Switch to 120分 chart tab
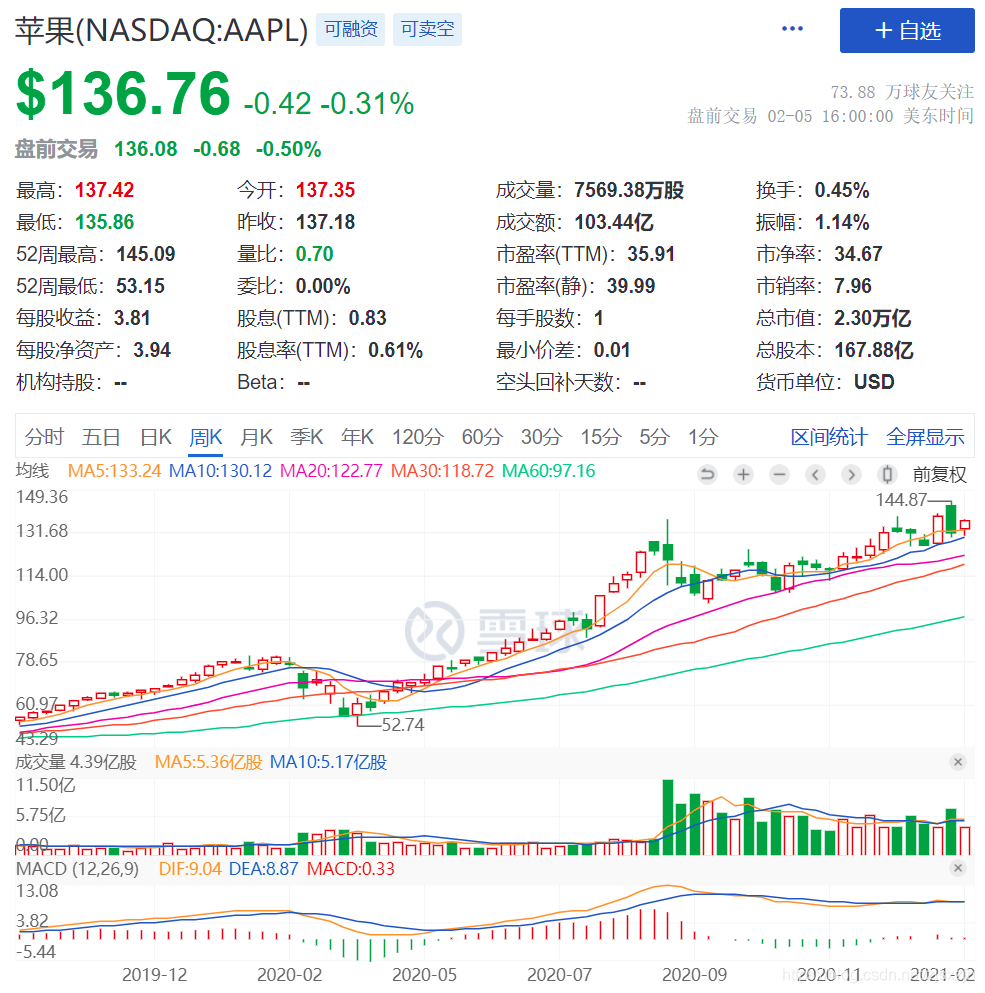Screen dimensions: 985x993 (x=417, y=437)
